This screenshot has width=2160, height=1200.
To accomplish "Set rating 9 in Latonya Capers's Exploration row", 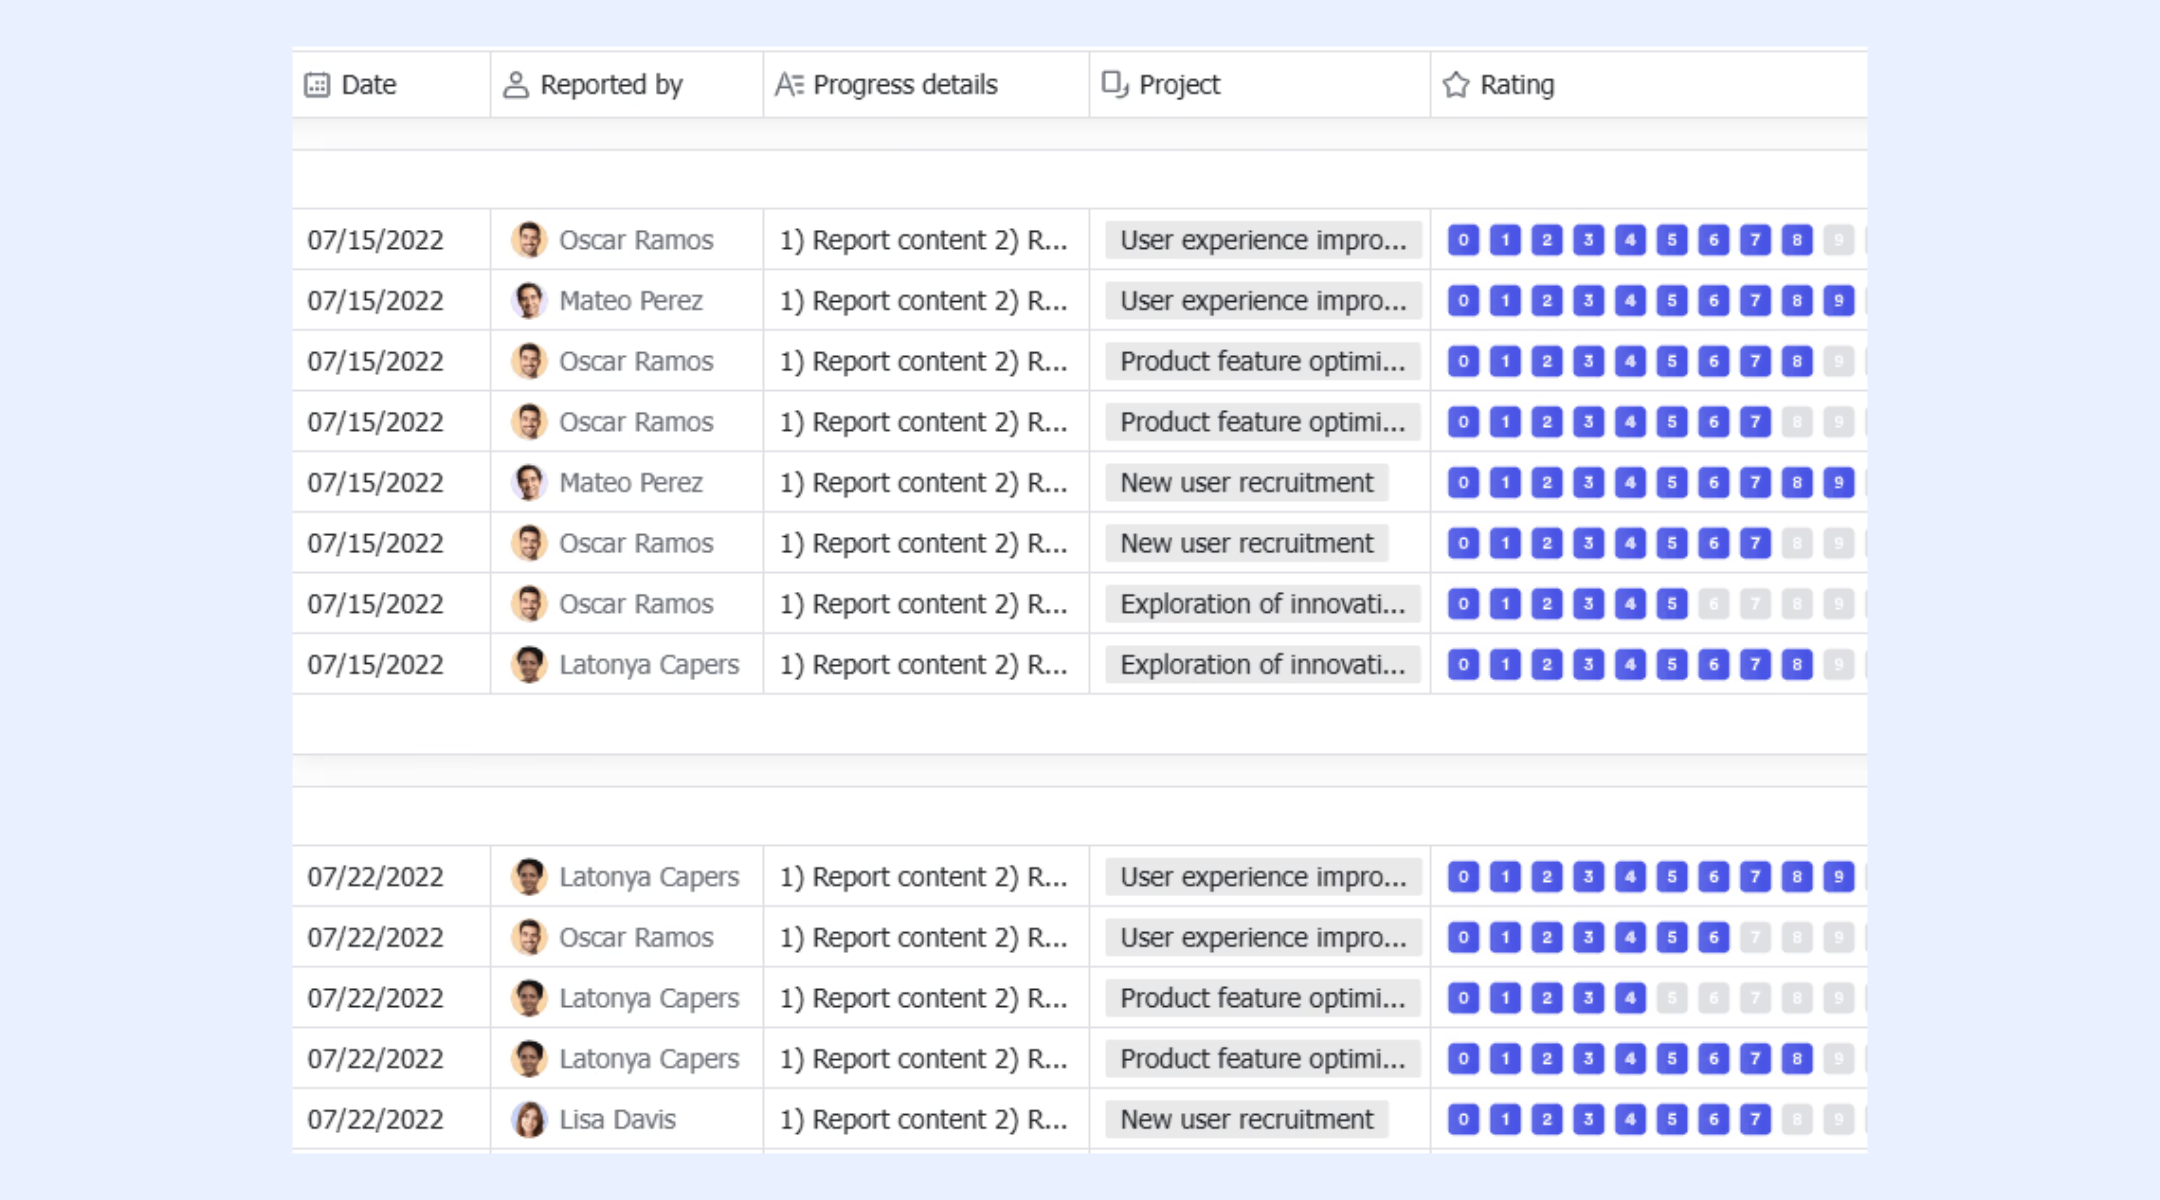I will [1838, 664].
